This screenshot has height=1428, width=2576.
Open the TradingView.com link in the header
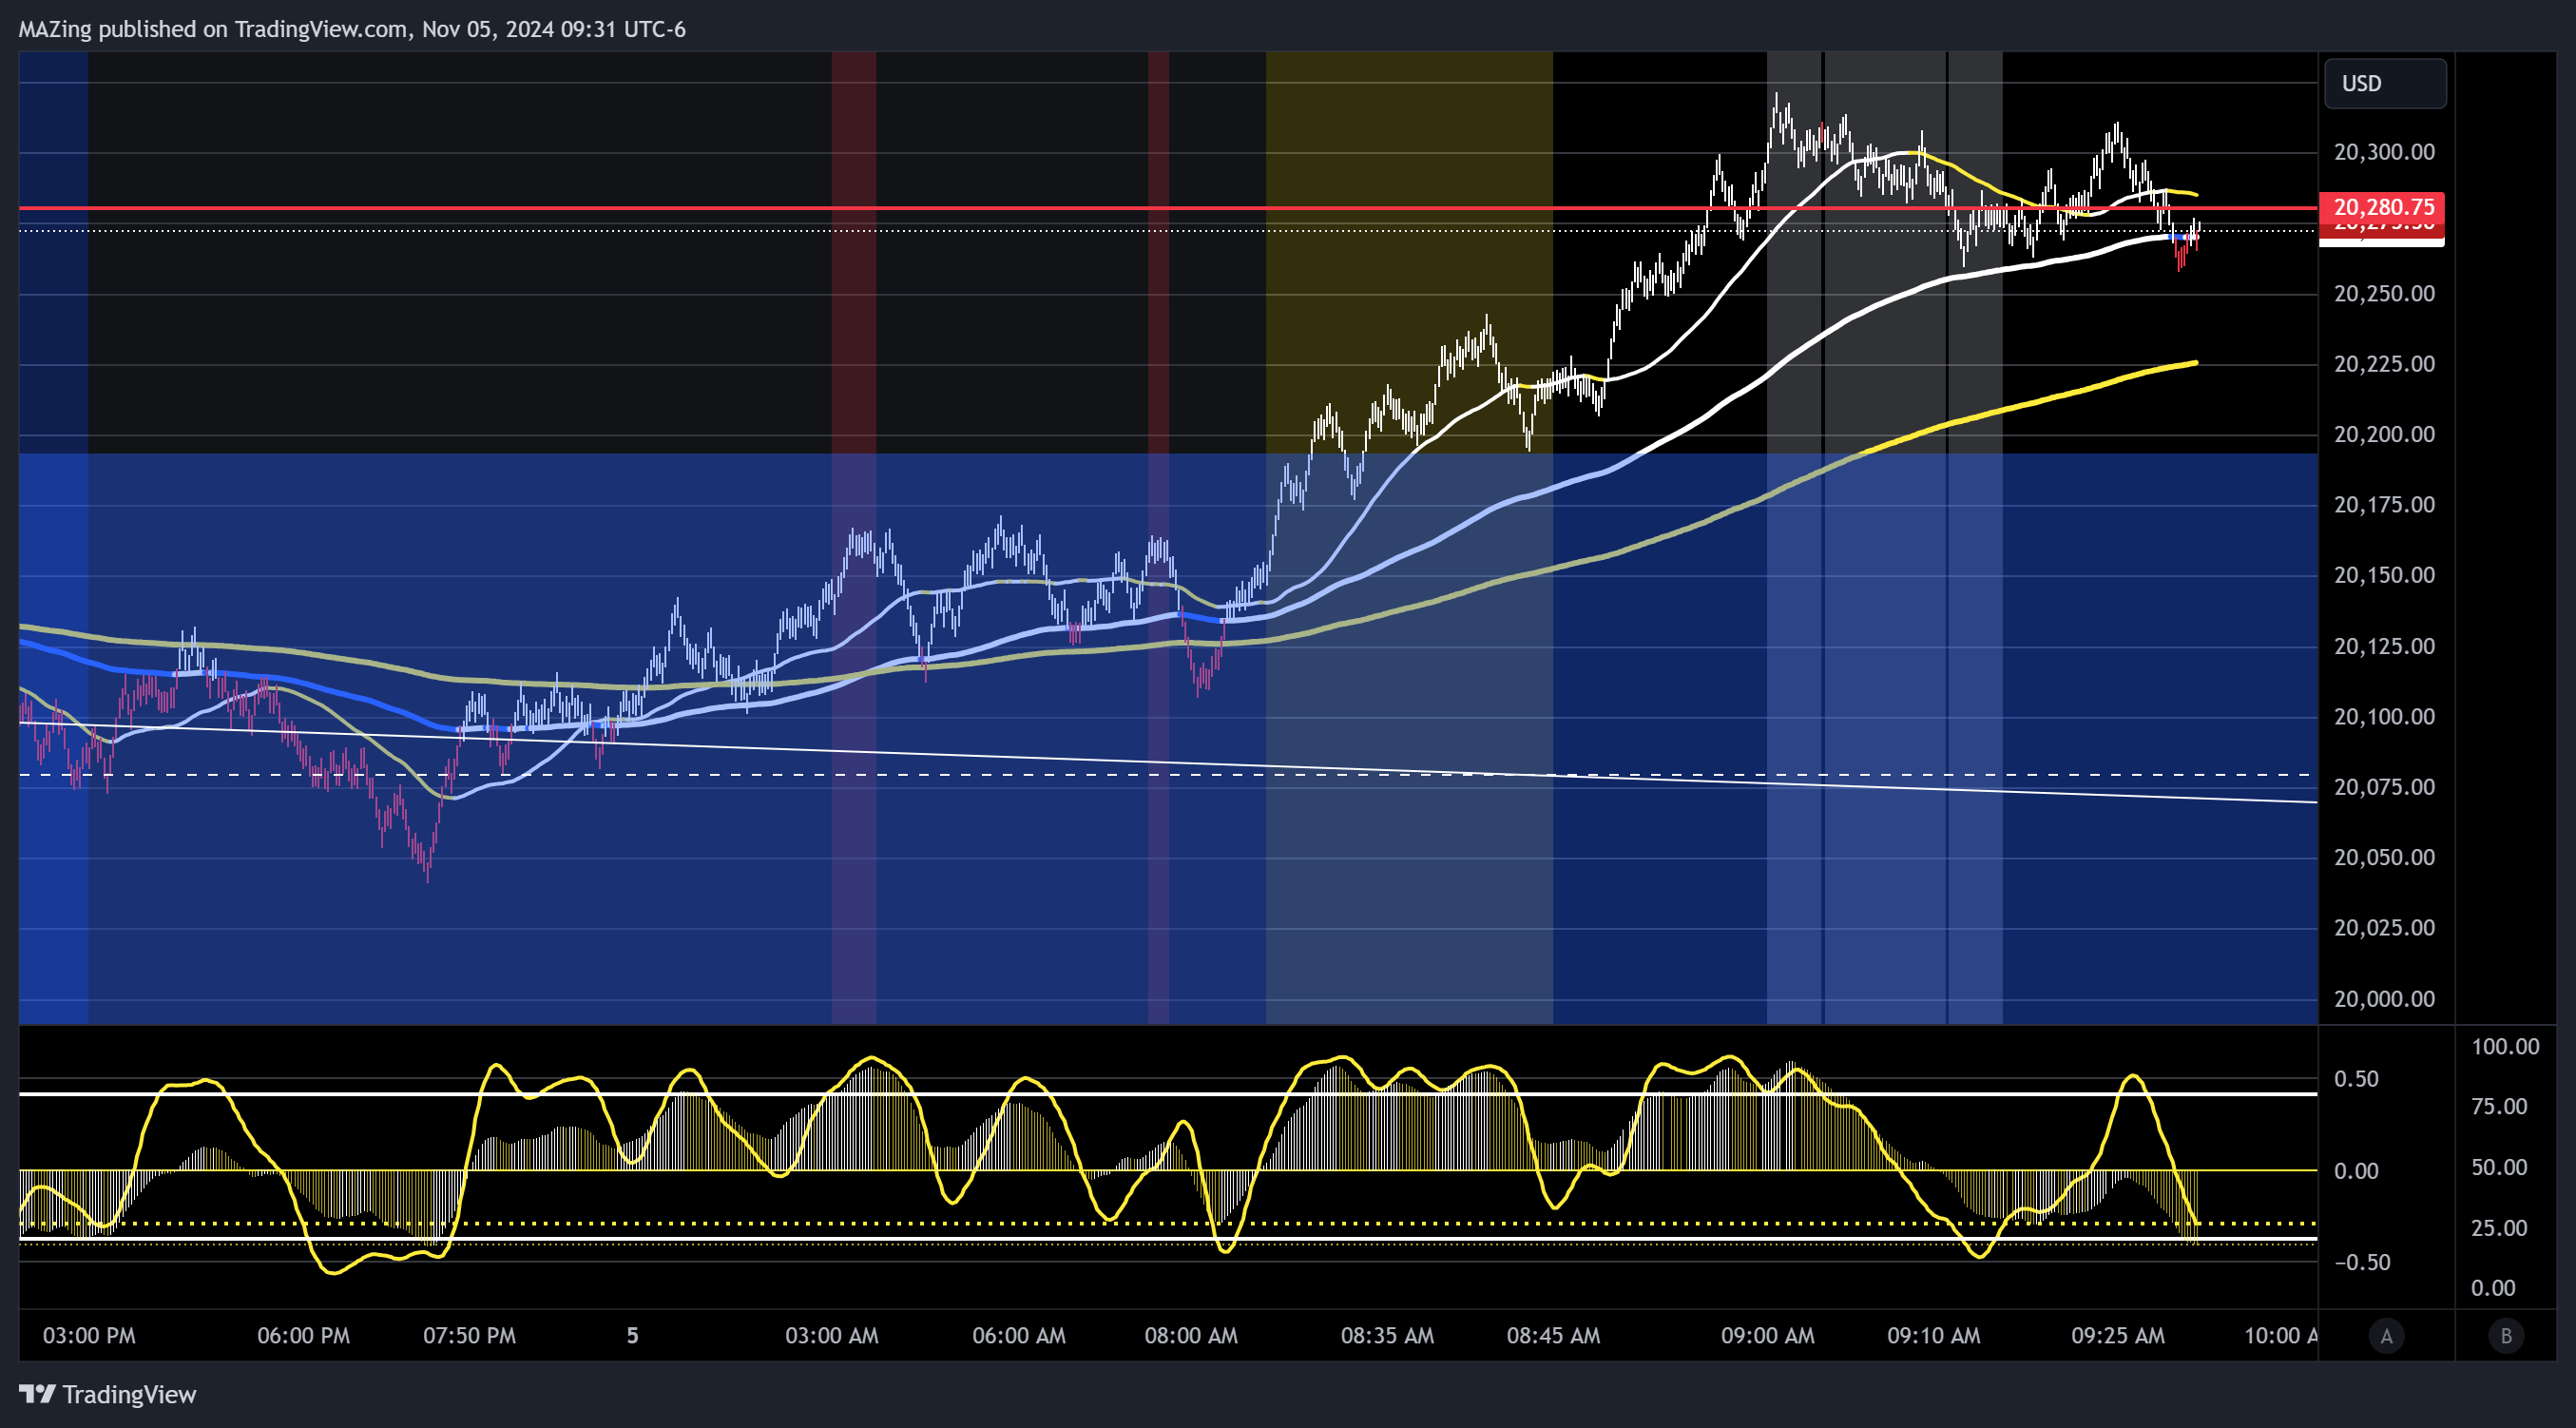320,29
